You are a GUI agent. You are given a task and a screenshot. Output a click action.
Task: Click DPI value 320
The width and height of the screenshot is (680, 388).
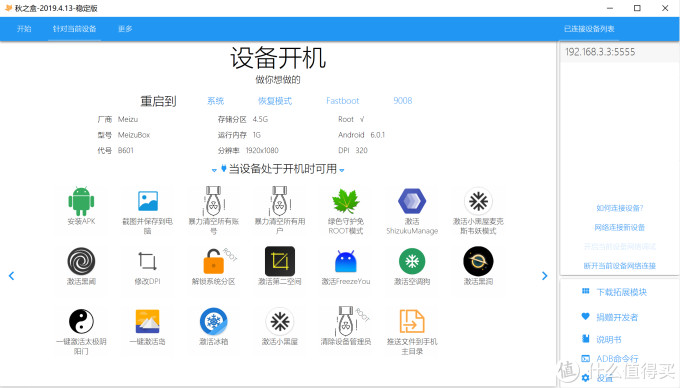[362, 150]
